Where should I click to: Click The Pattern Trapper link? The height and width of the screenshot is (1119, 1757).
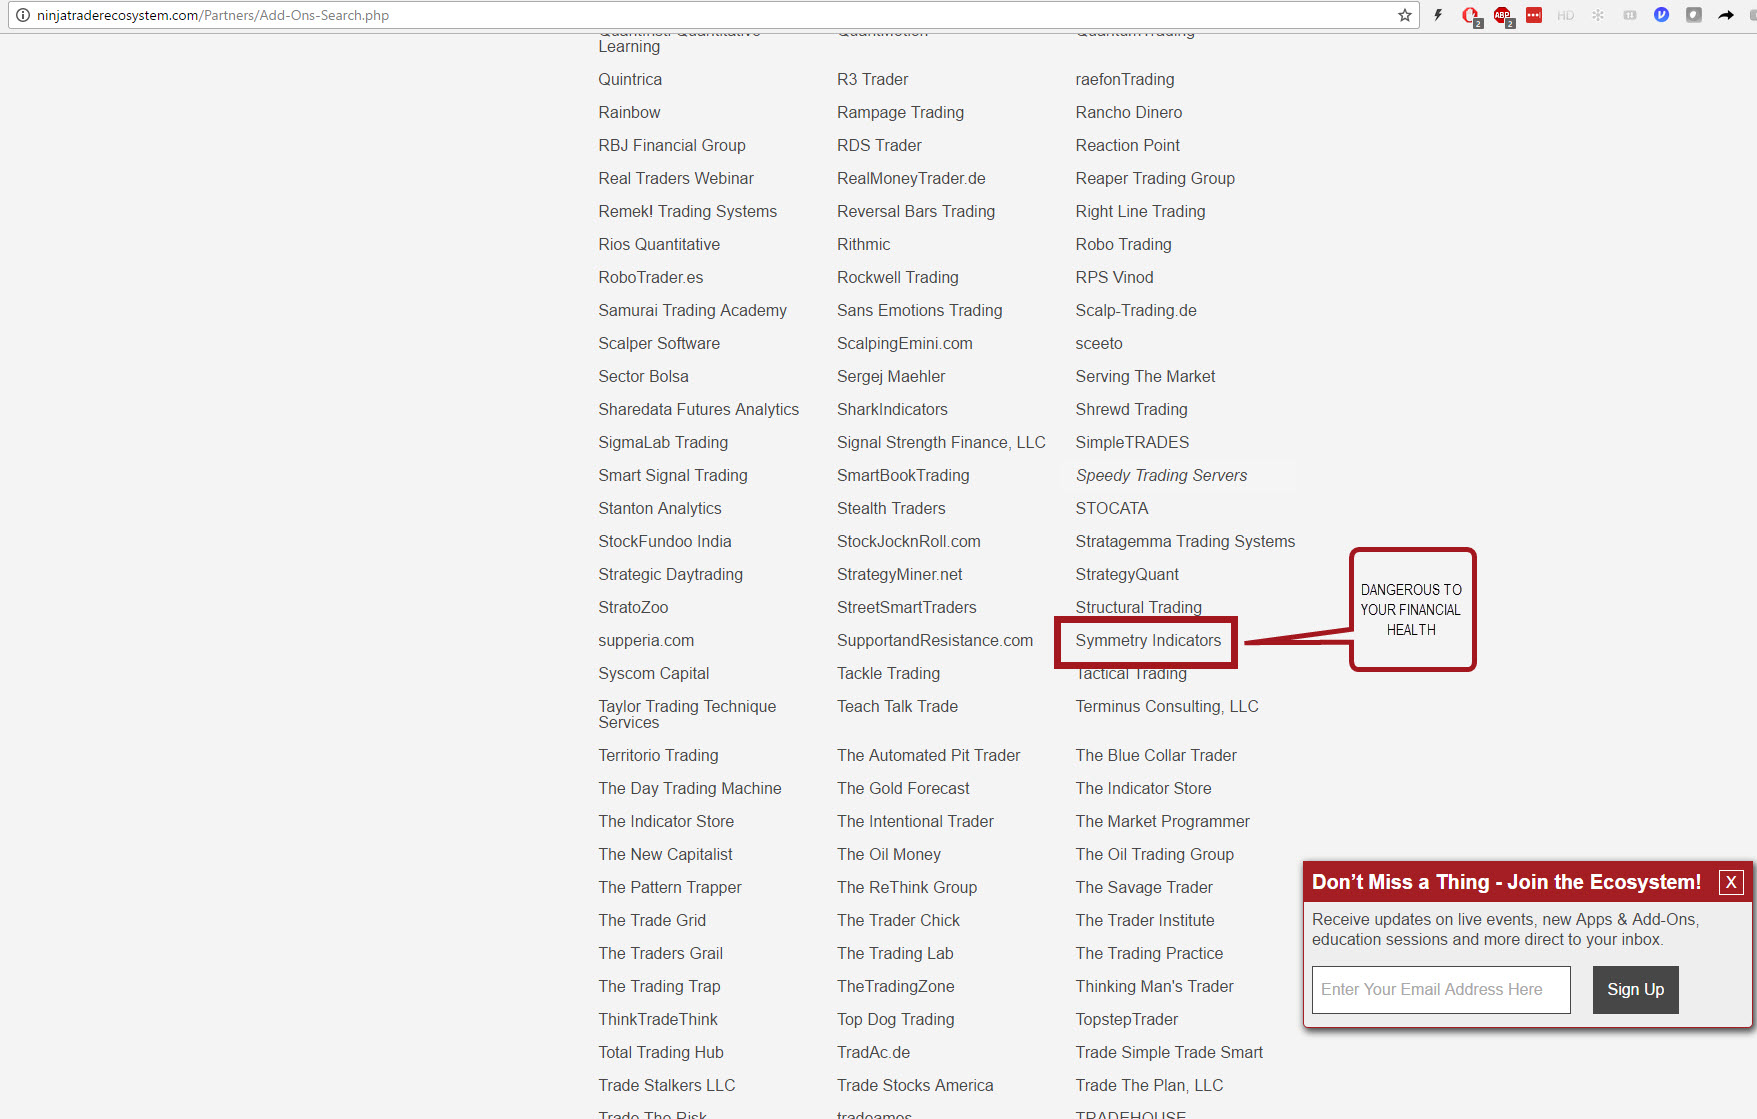click(670, 887)
